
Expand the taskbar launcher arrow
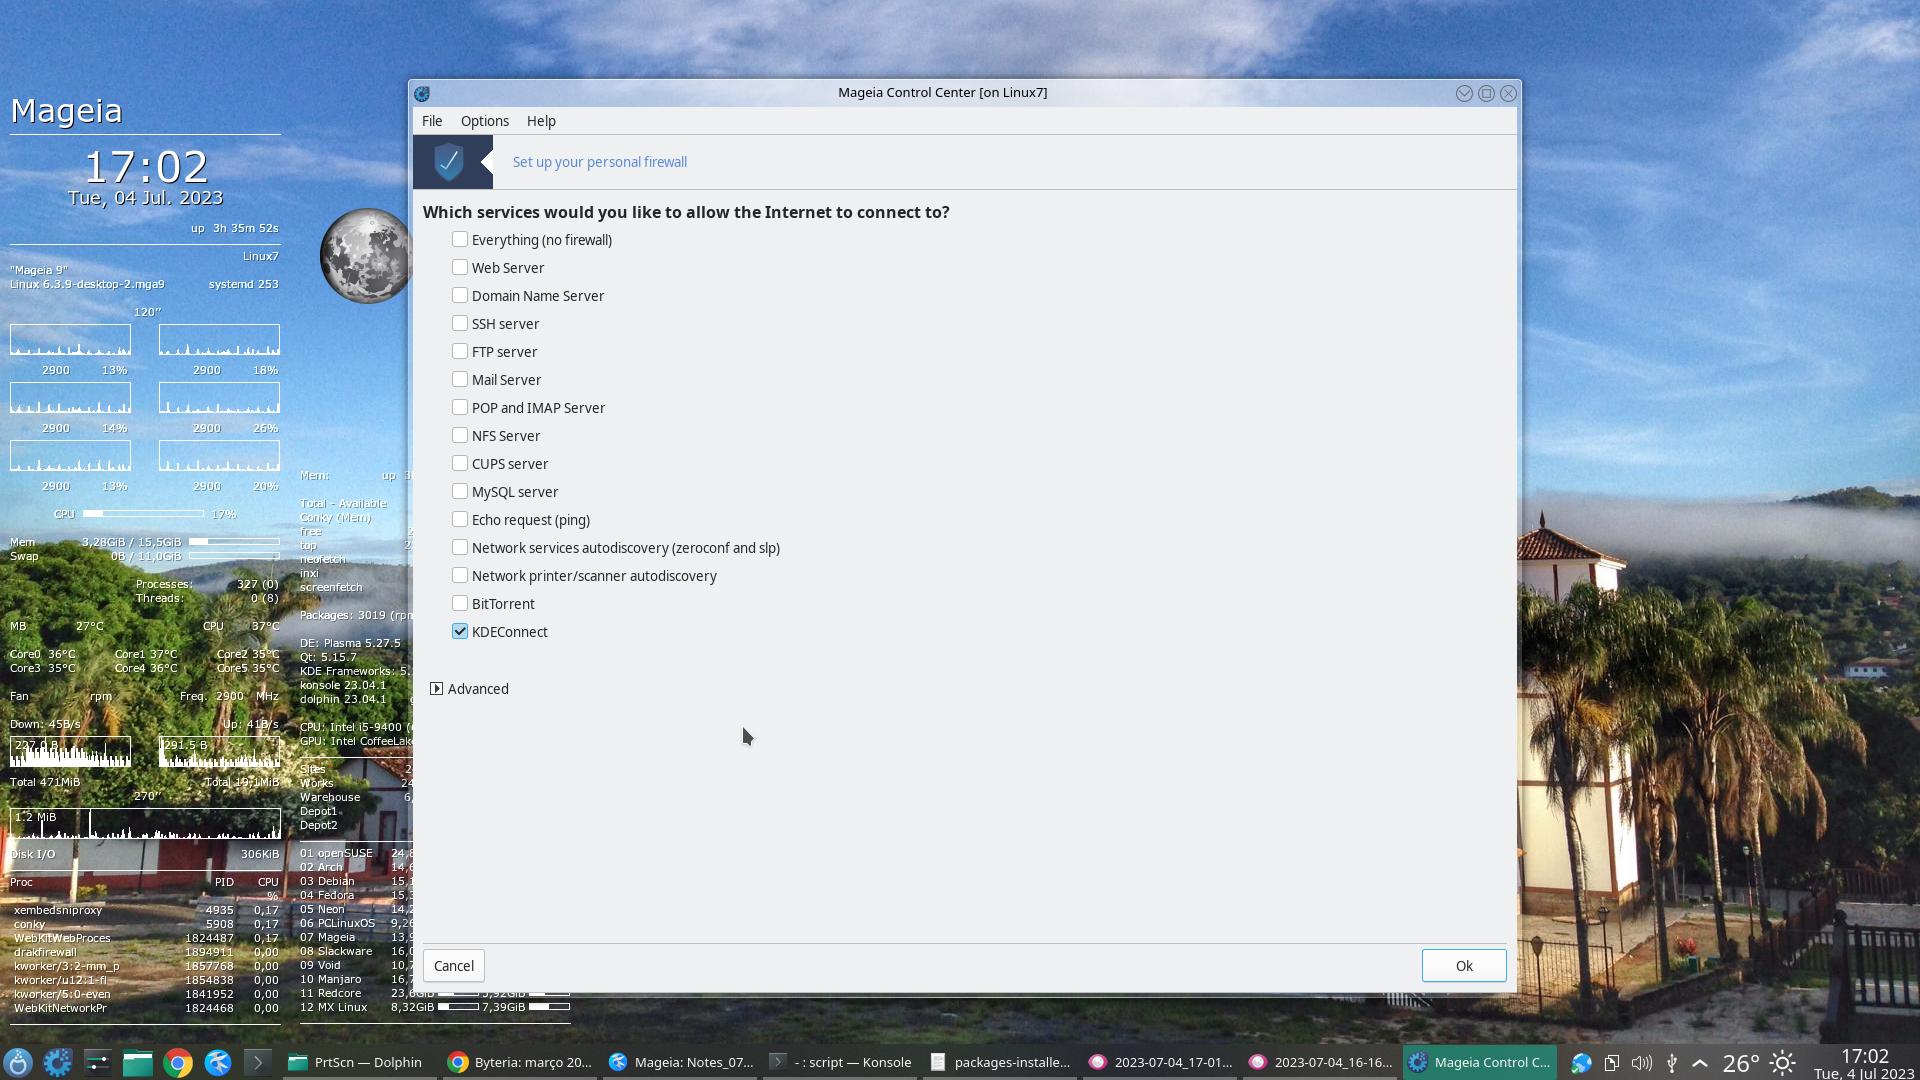pos(257,1062)
